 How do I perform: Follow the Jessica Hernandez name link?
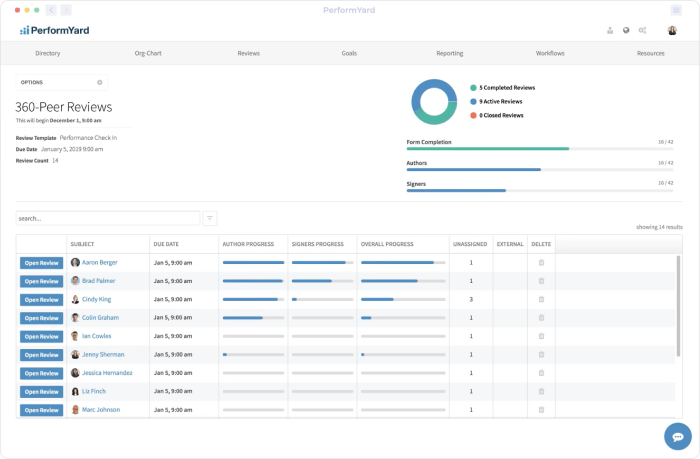coord(107,373)
